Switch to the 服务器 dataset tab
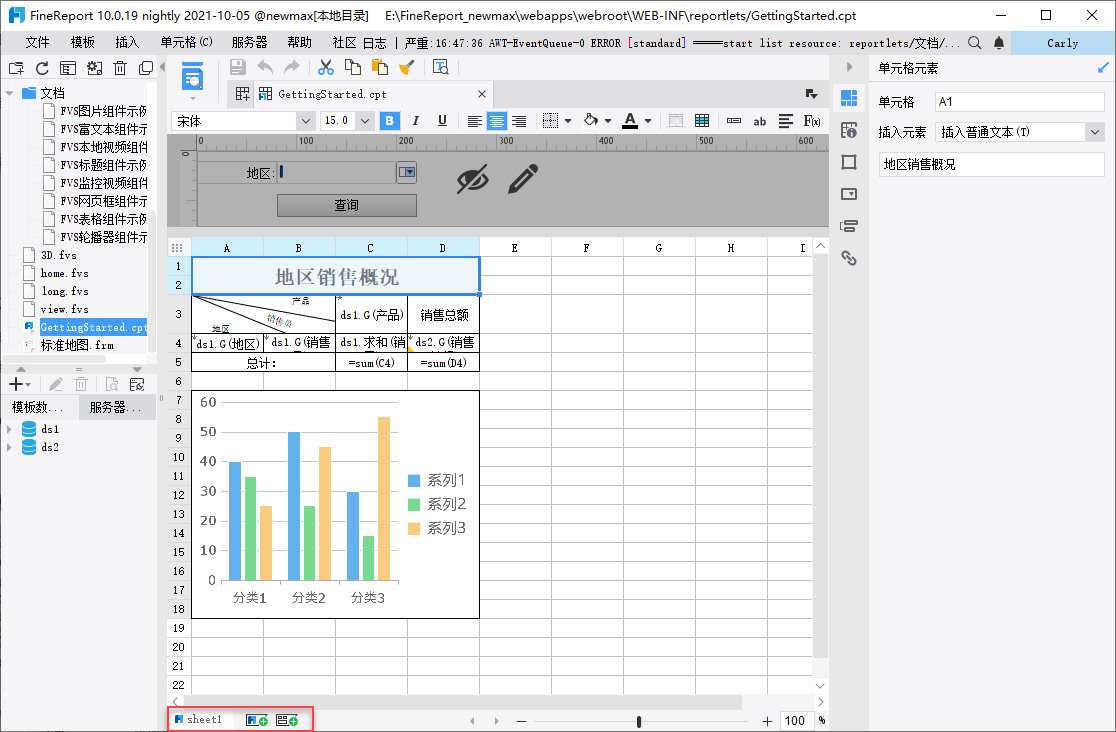Screen dimensions: 1116x732 tap(117, 407)
